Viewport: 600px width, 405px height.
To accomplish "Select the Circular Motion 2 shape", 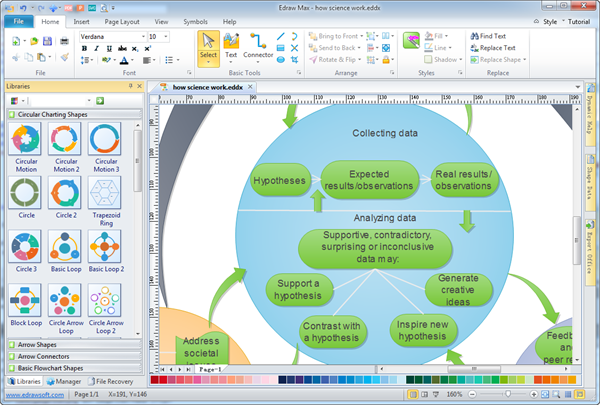I will (x=65, y=140).
